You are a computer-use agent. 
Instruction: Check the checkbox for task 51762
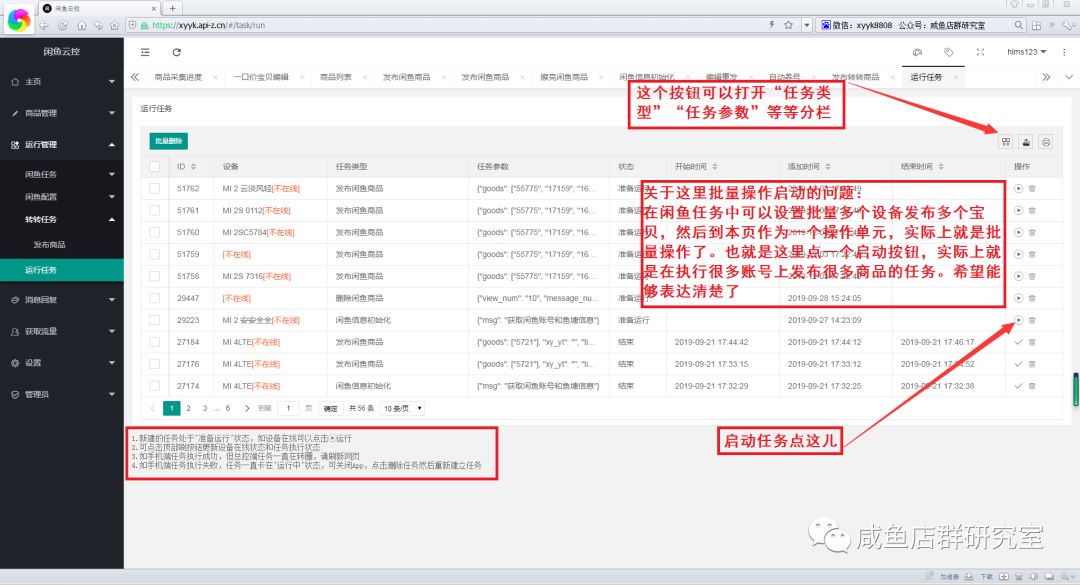pyautogui.click(x=154, y=188)
